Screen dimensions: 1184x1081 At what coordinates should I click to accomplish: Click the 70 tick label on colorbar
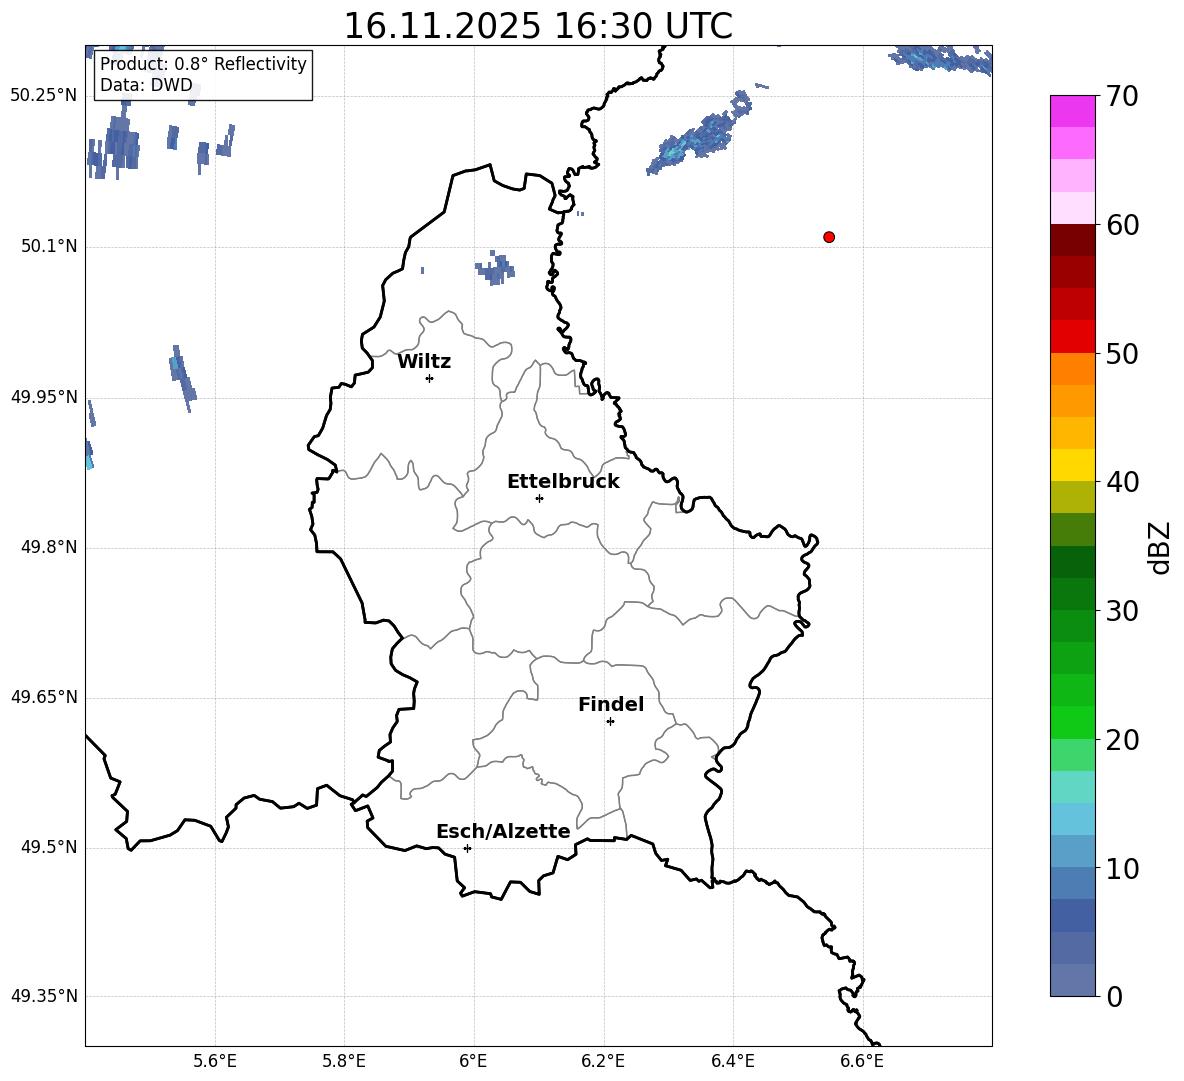(x=1122, y=97)
